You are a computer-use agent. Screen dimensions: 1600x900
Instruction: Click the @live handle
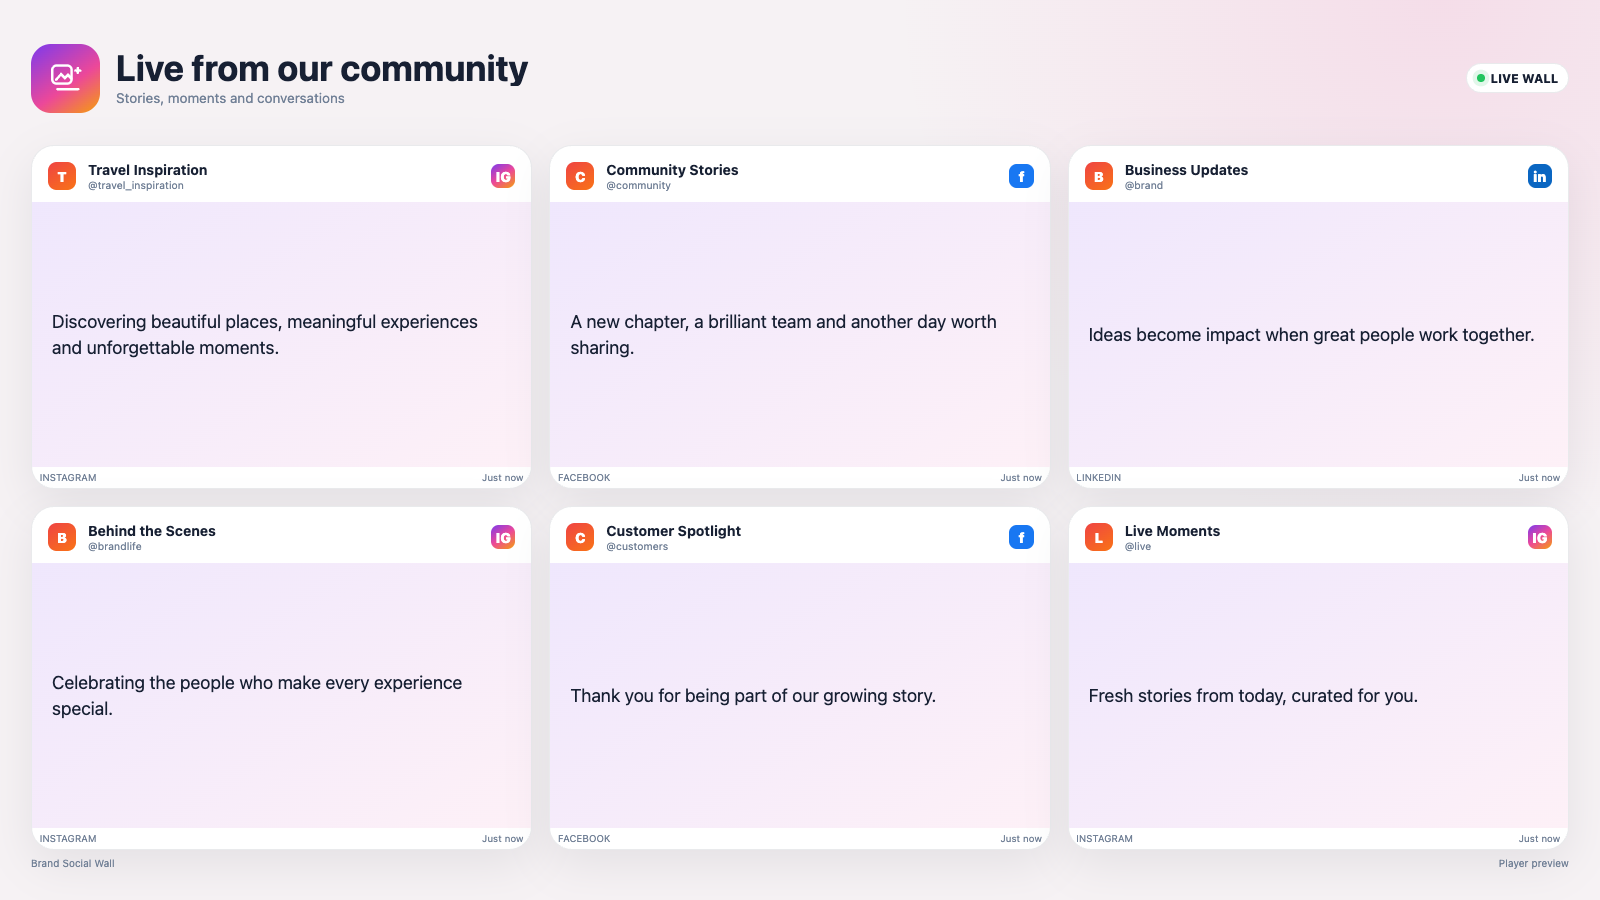(1138, 547)
